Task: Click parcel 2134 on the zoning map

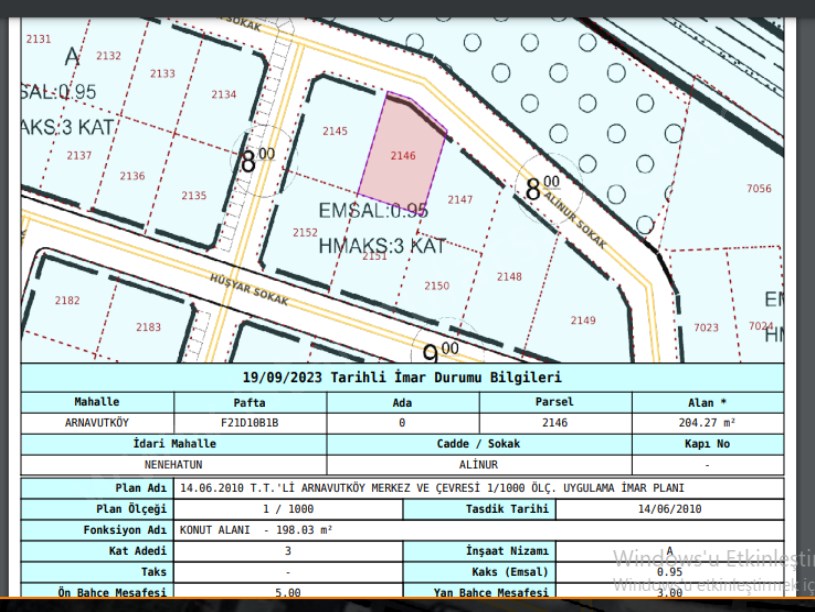Action: [223, 95]
